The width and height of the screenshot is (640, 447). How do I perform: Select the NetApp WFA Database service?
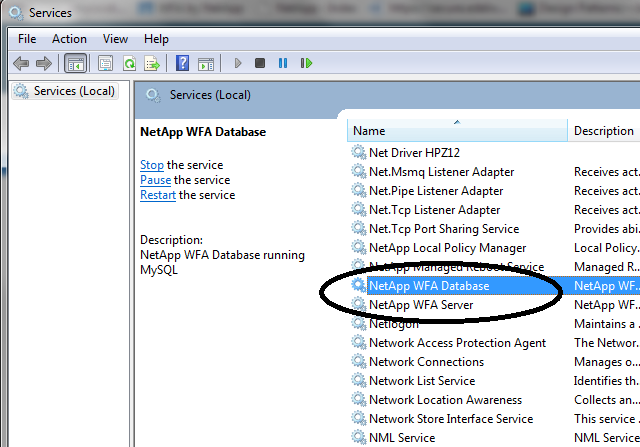429,286
